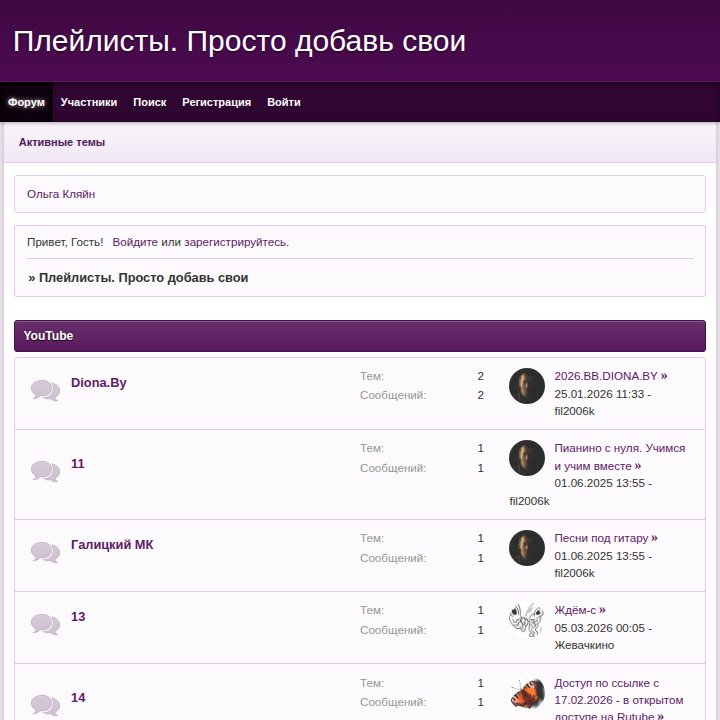This screenshot has height=720, width=720.
Task: Open the Активные темы link
Action: click(x=62, y=142)
